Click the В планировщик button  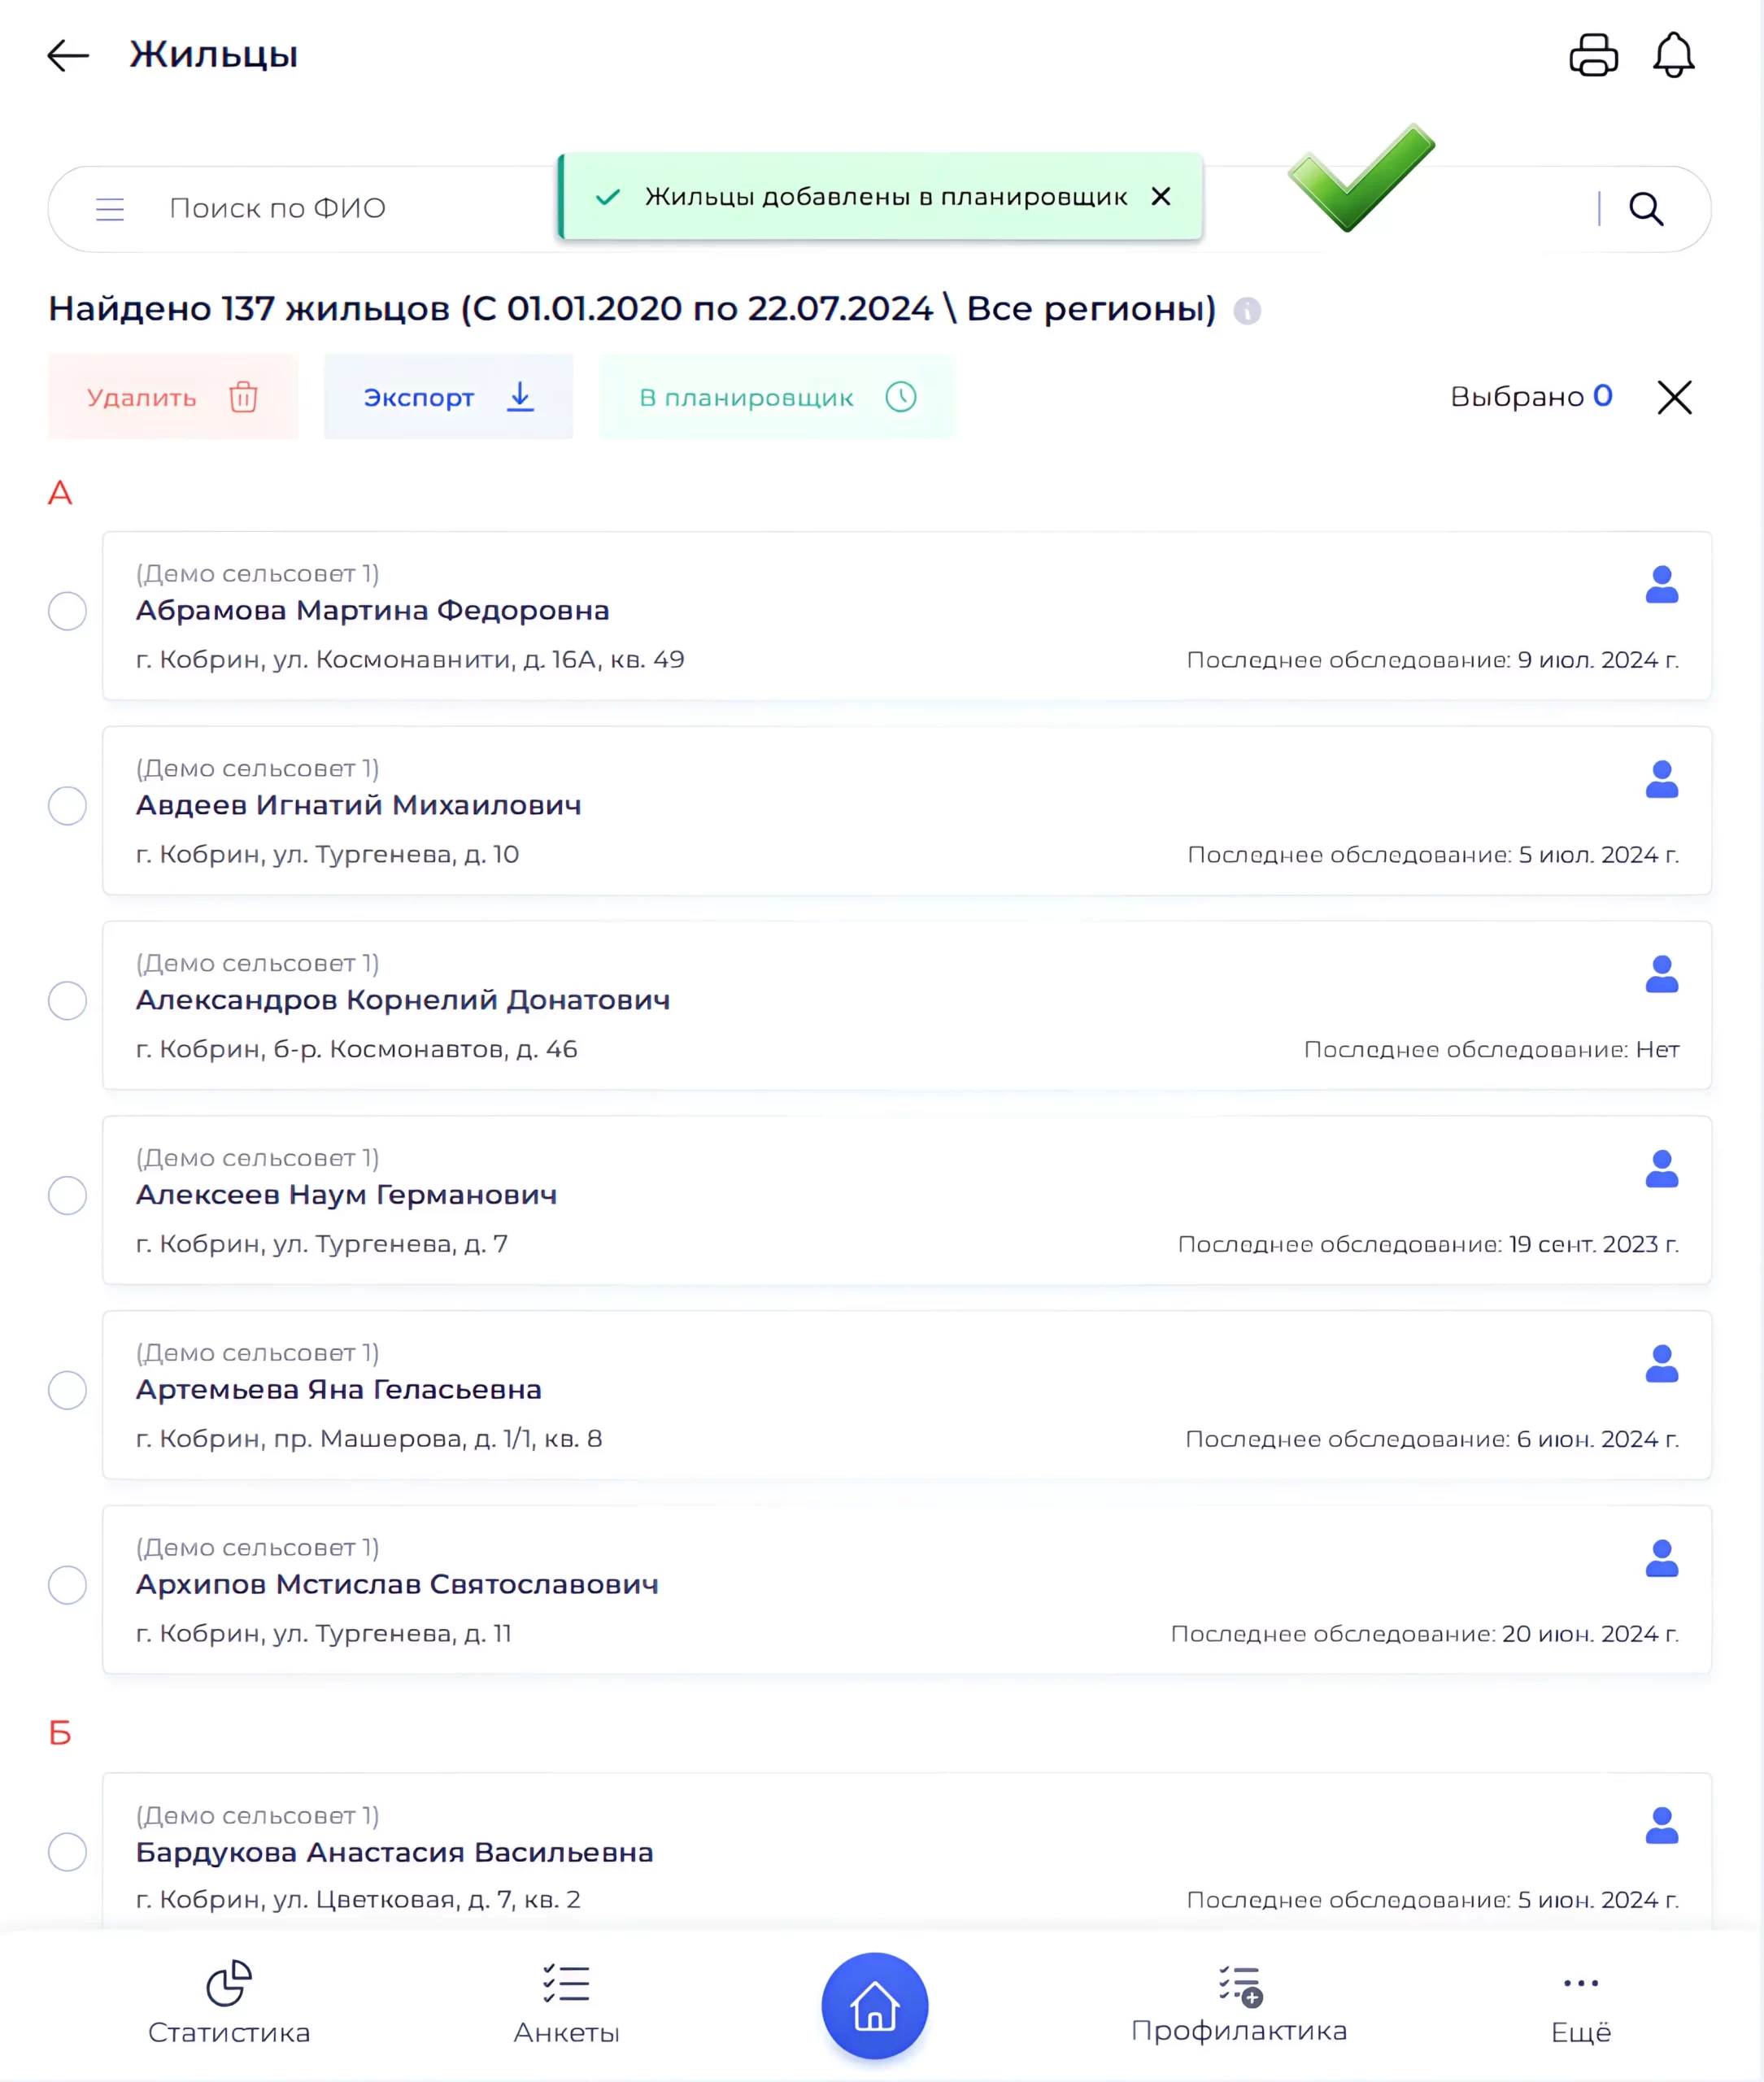pos(777,397)
